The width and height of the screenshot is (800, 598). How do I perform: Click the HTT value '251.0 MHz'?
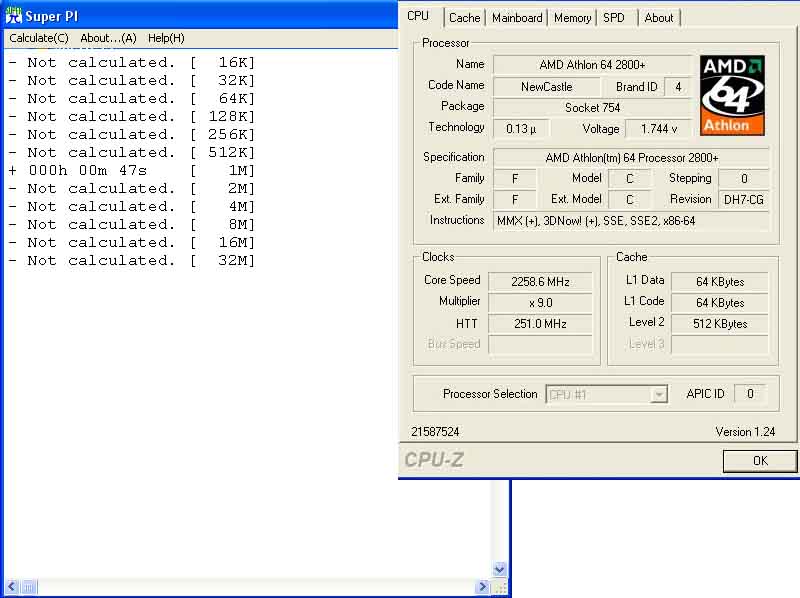(540, 323)
